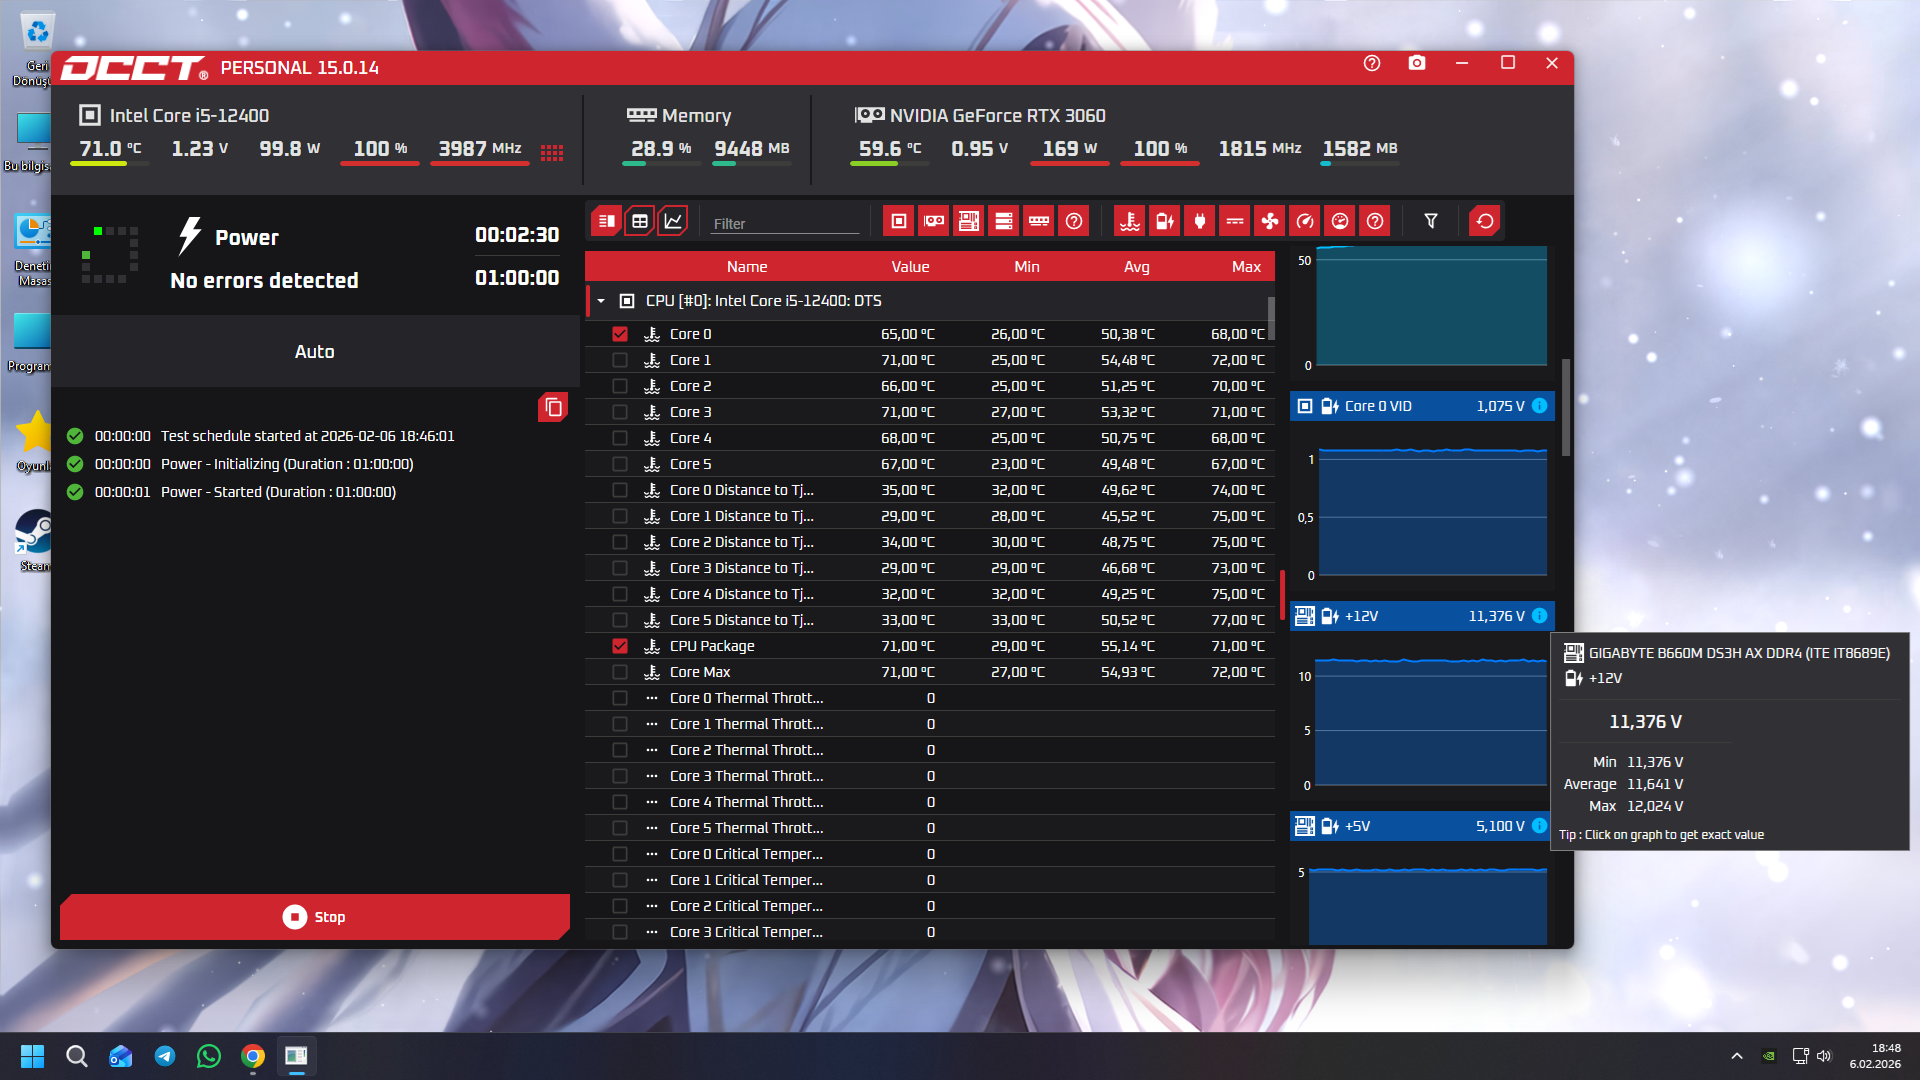Filter sensors by memory module icon
Viewport: 1920px width, 1080px height.
point(1039,221)
